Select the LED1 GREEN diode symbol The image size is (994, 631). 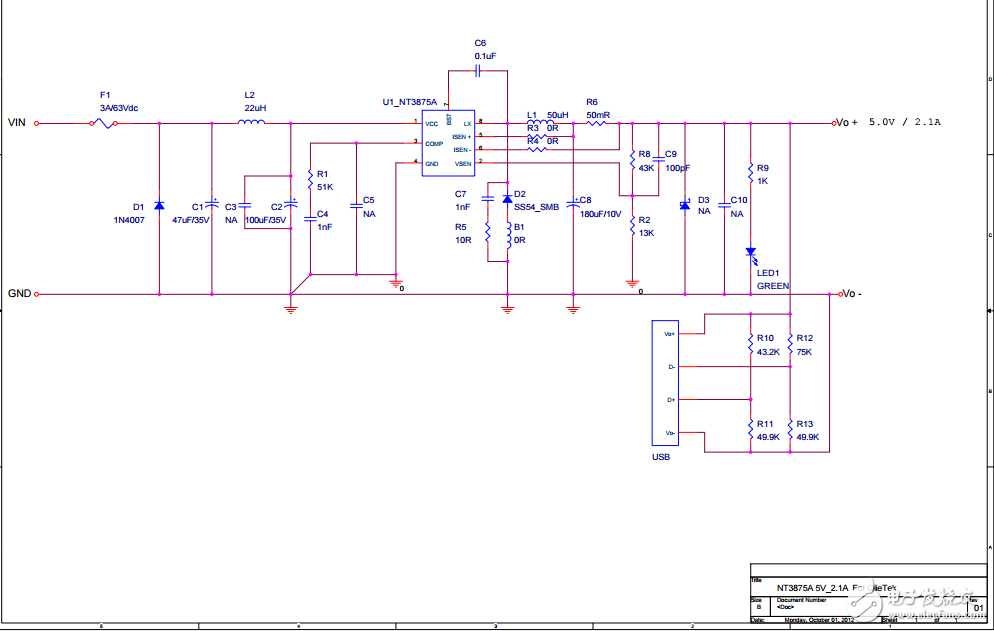(x=750, y=253)
